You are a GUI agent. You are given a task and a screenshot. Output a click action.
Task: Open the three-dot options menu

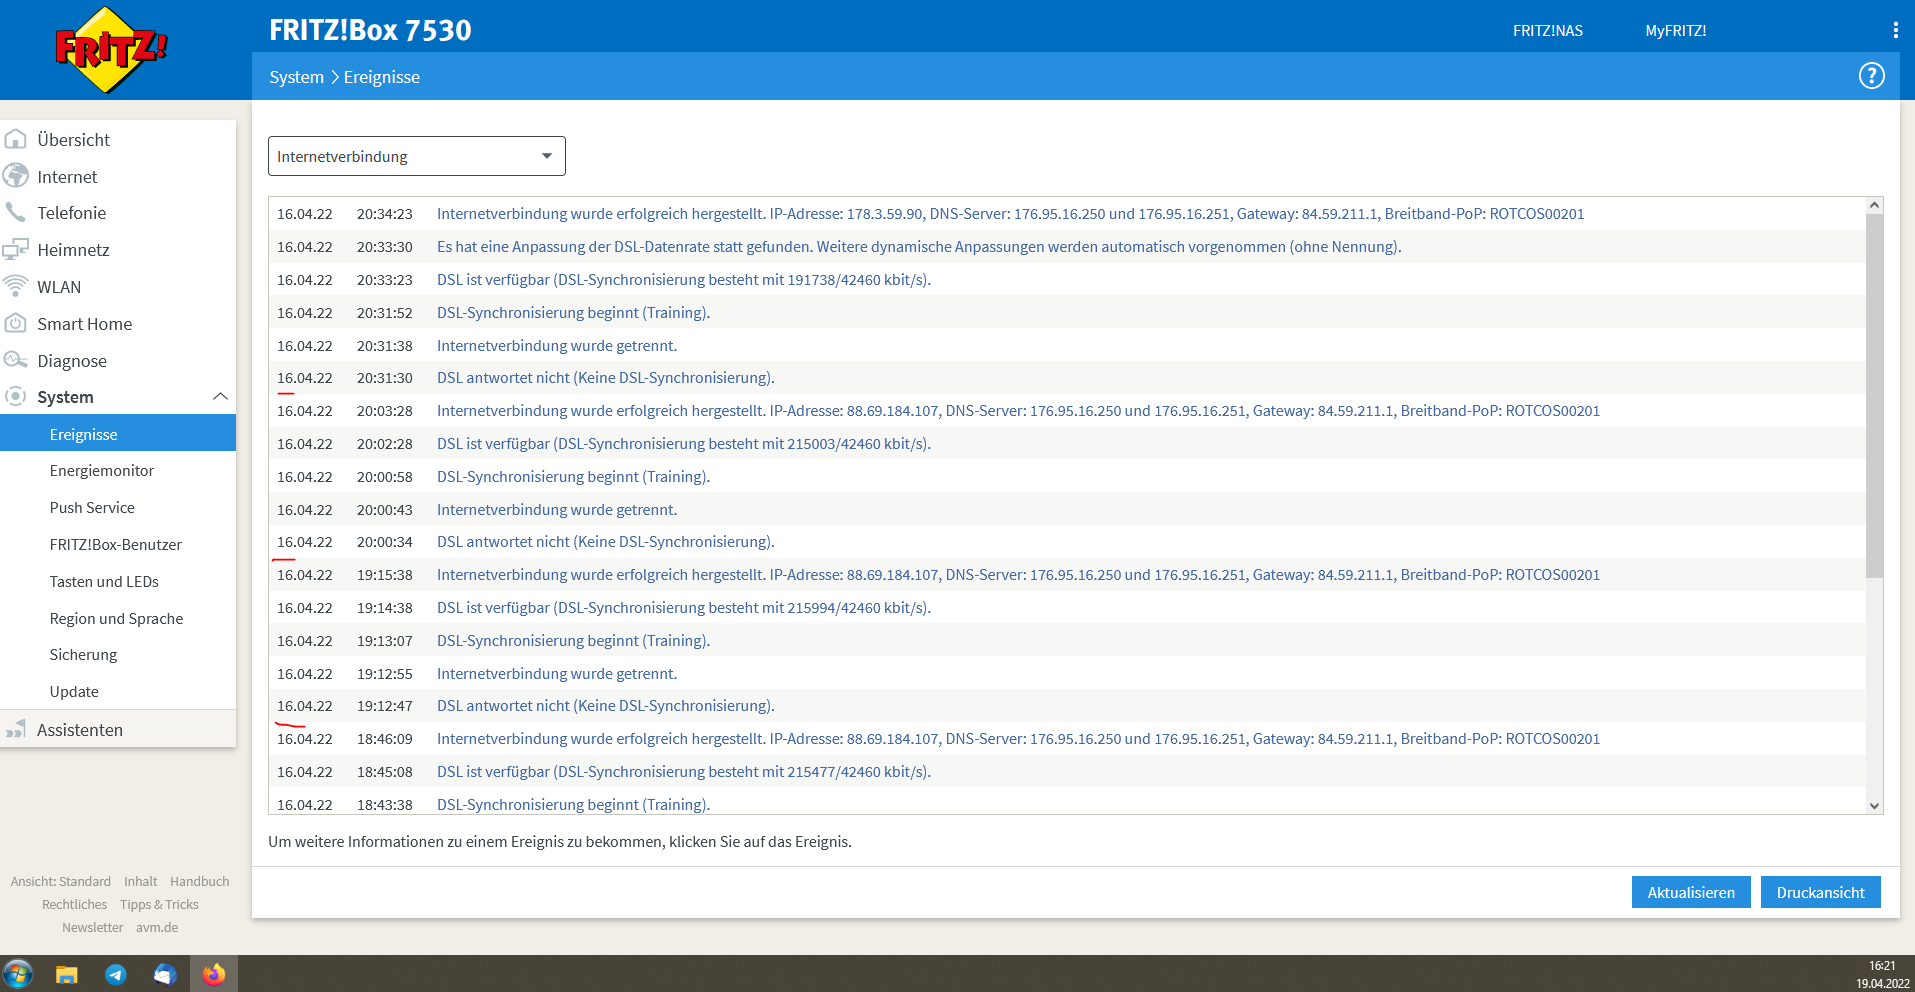click(x=1895, y=30)
